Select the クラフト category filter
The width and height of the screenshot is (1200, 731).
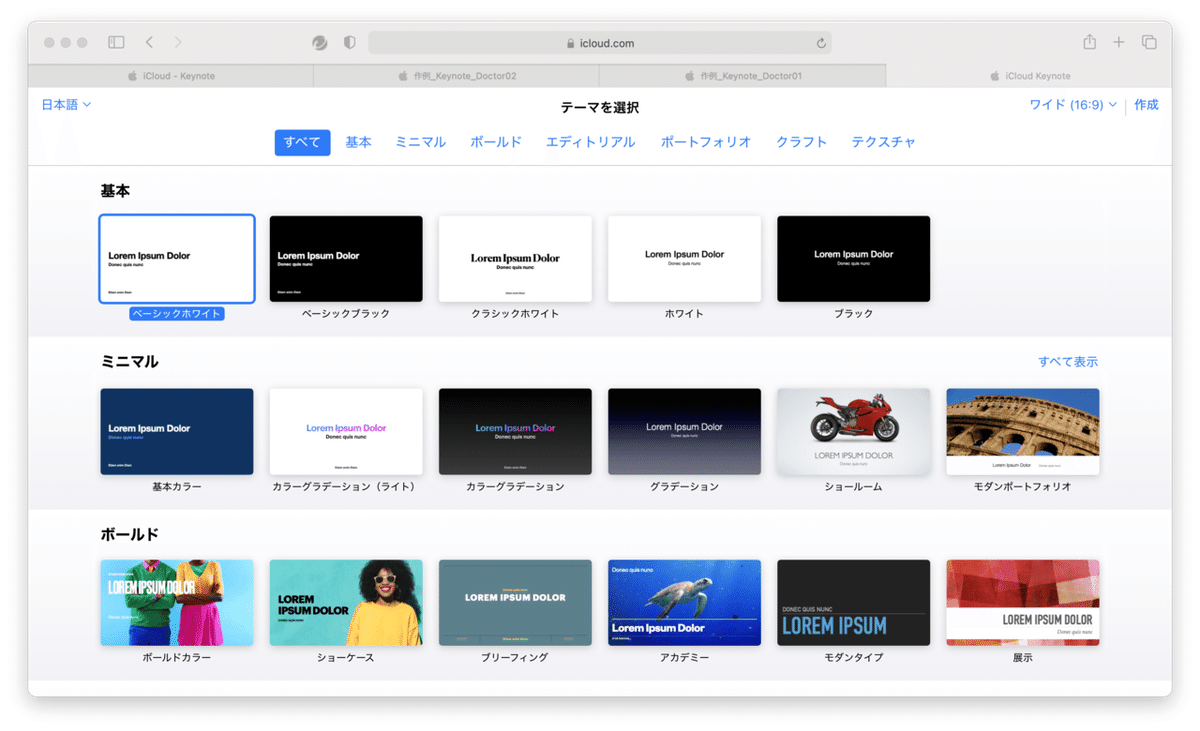point(801,142)
